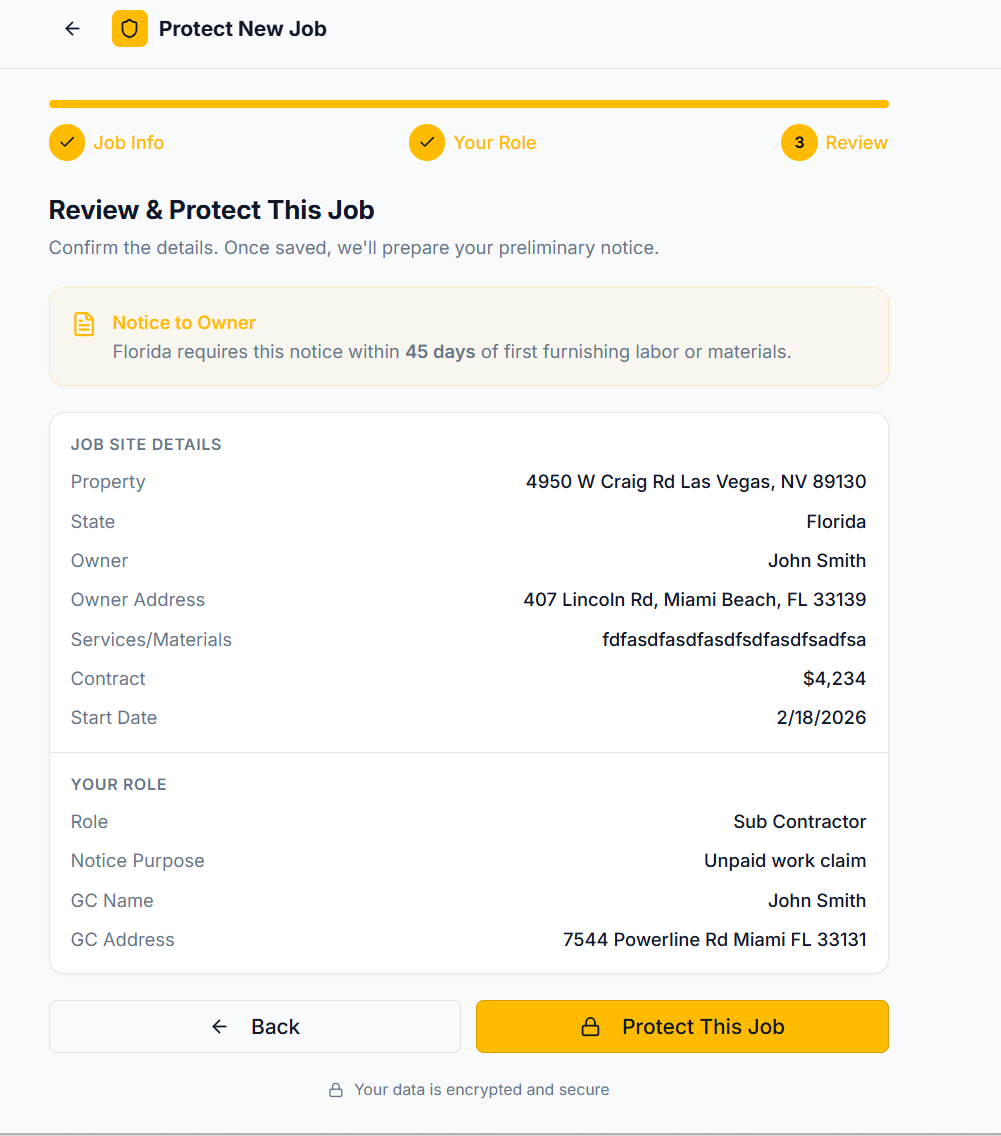This screenshot has width=1001, height=1136.
Task: Click the property address value
Action: point(696,482)
